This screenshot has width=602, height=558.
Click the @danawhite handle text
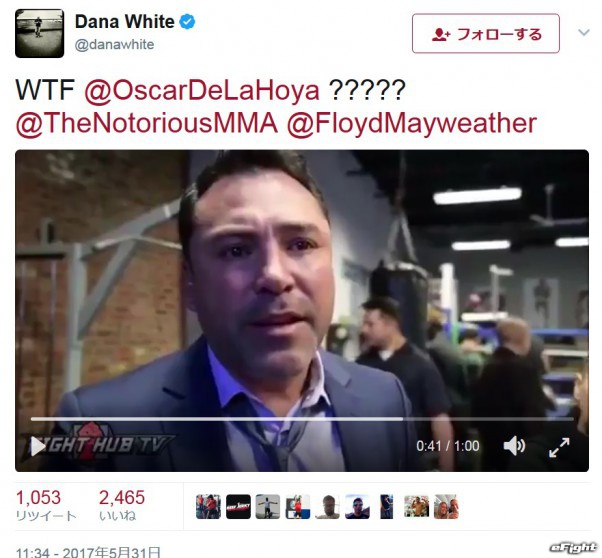tap(114, 45)
